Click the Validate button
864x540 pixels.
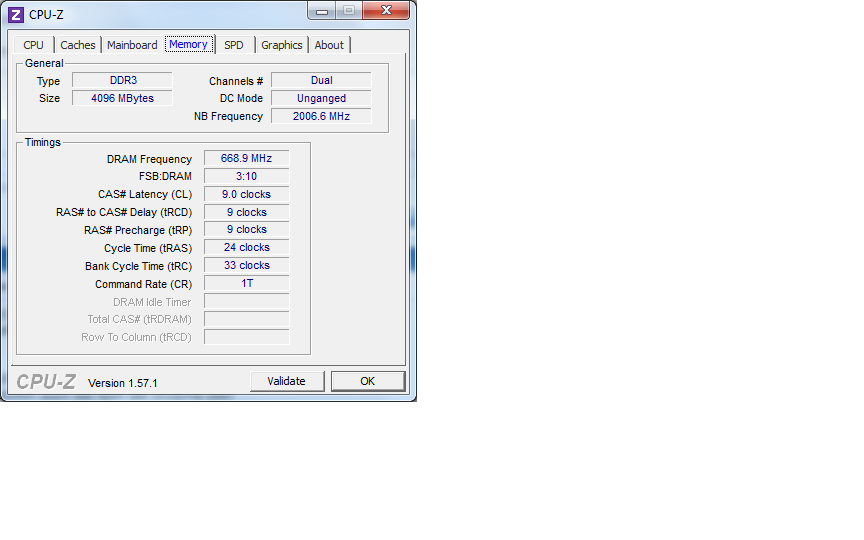(x=287, y=381)
